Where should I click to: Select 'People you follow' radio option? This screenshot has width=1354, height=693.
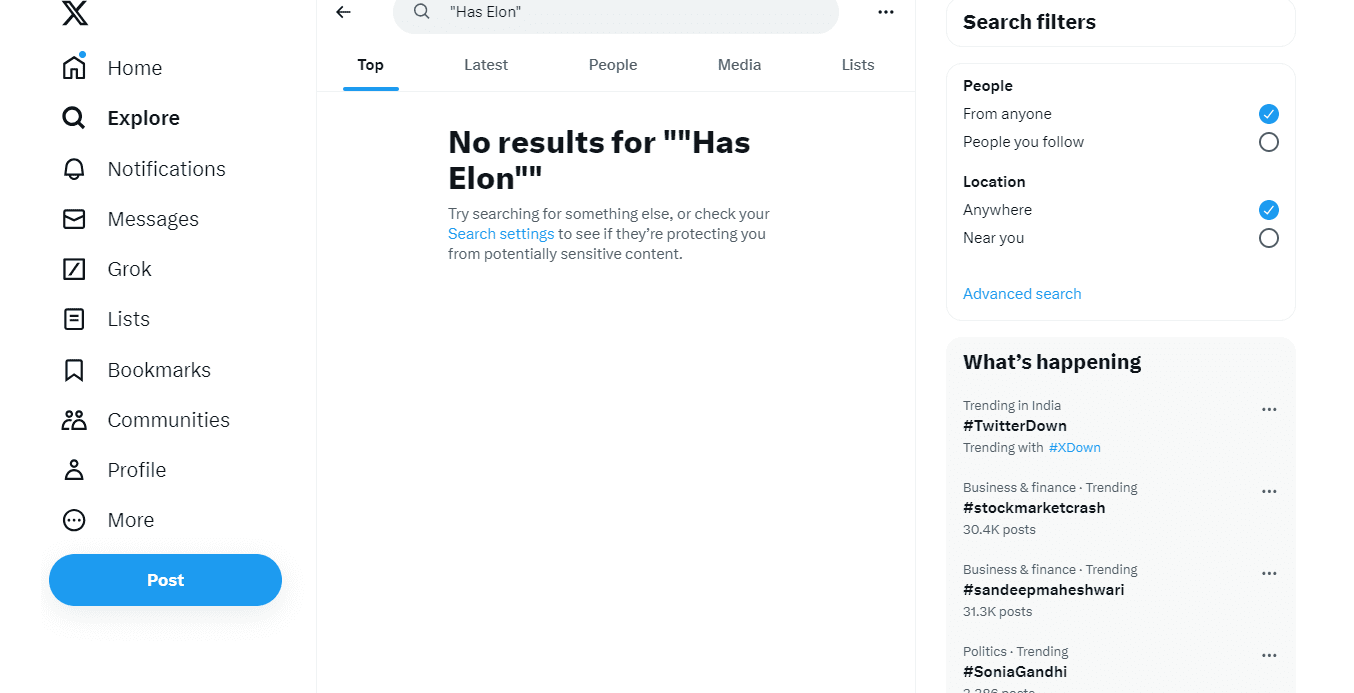click(x=1268, y=142)
